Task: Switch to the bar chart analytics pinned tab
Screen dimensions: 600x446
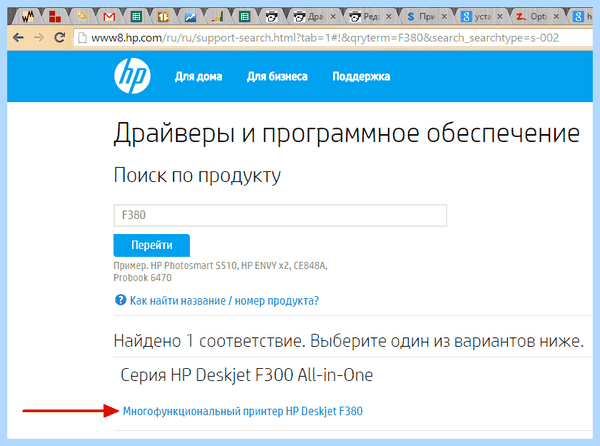Action: click(217, 17)
